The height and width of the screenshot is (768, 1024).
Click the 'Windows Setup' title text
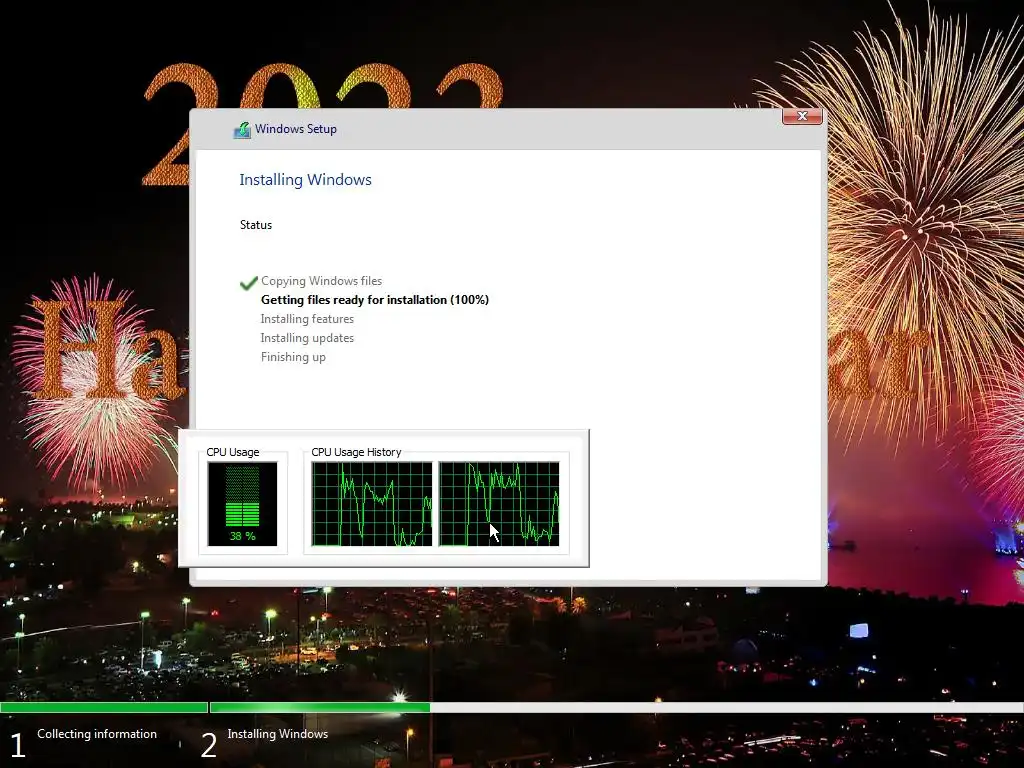click(x=296, y=129)
